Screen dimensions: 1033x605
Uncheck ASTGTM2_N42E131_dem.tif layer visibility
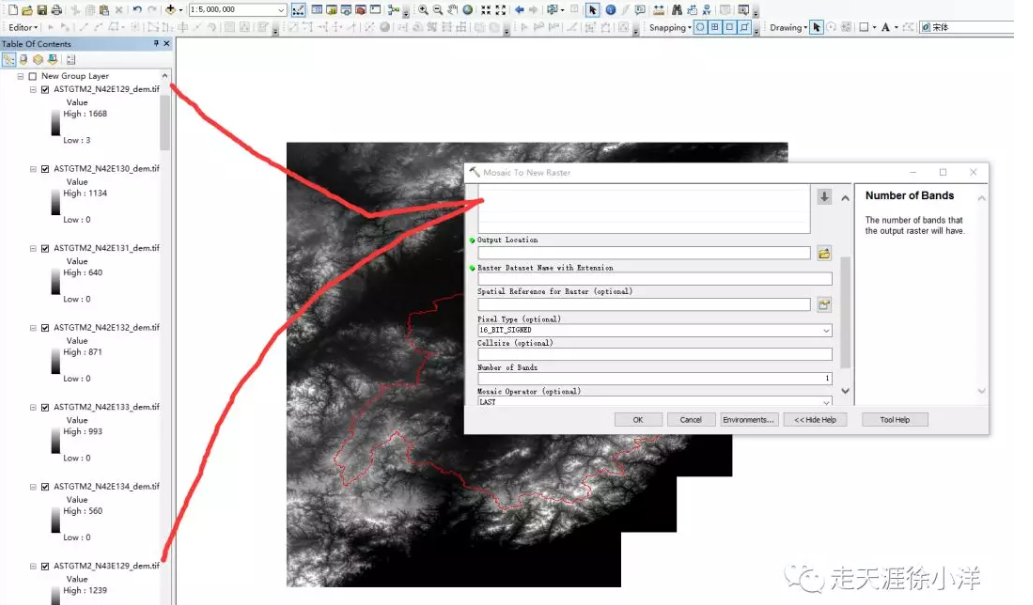pos(43,247)
